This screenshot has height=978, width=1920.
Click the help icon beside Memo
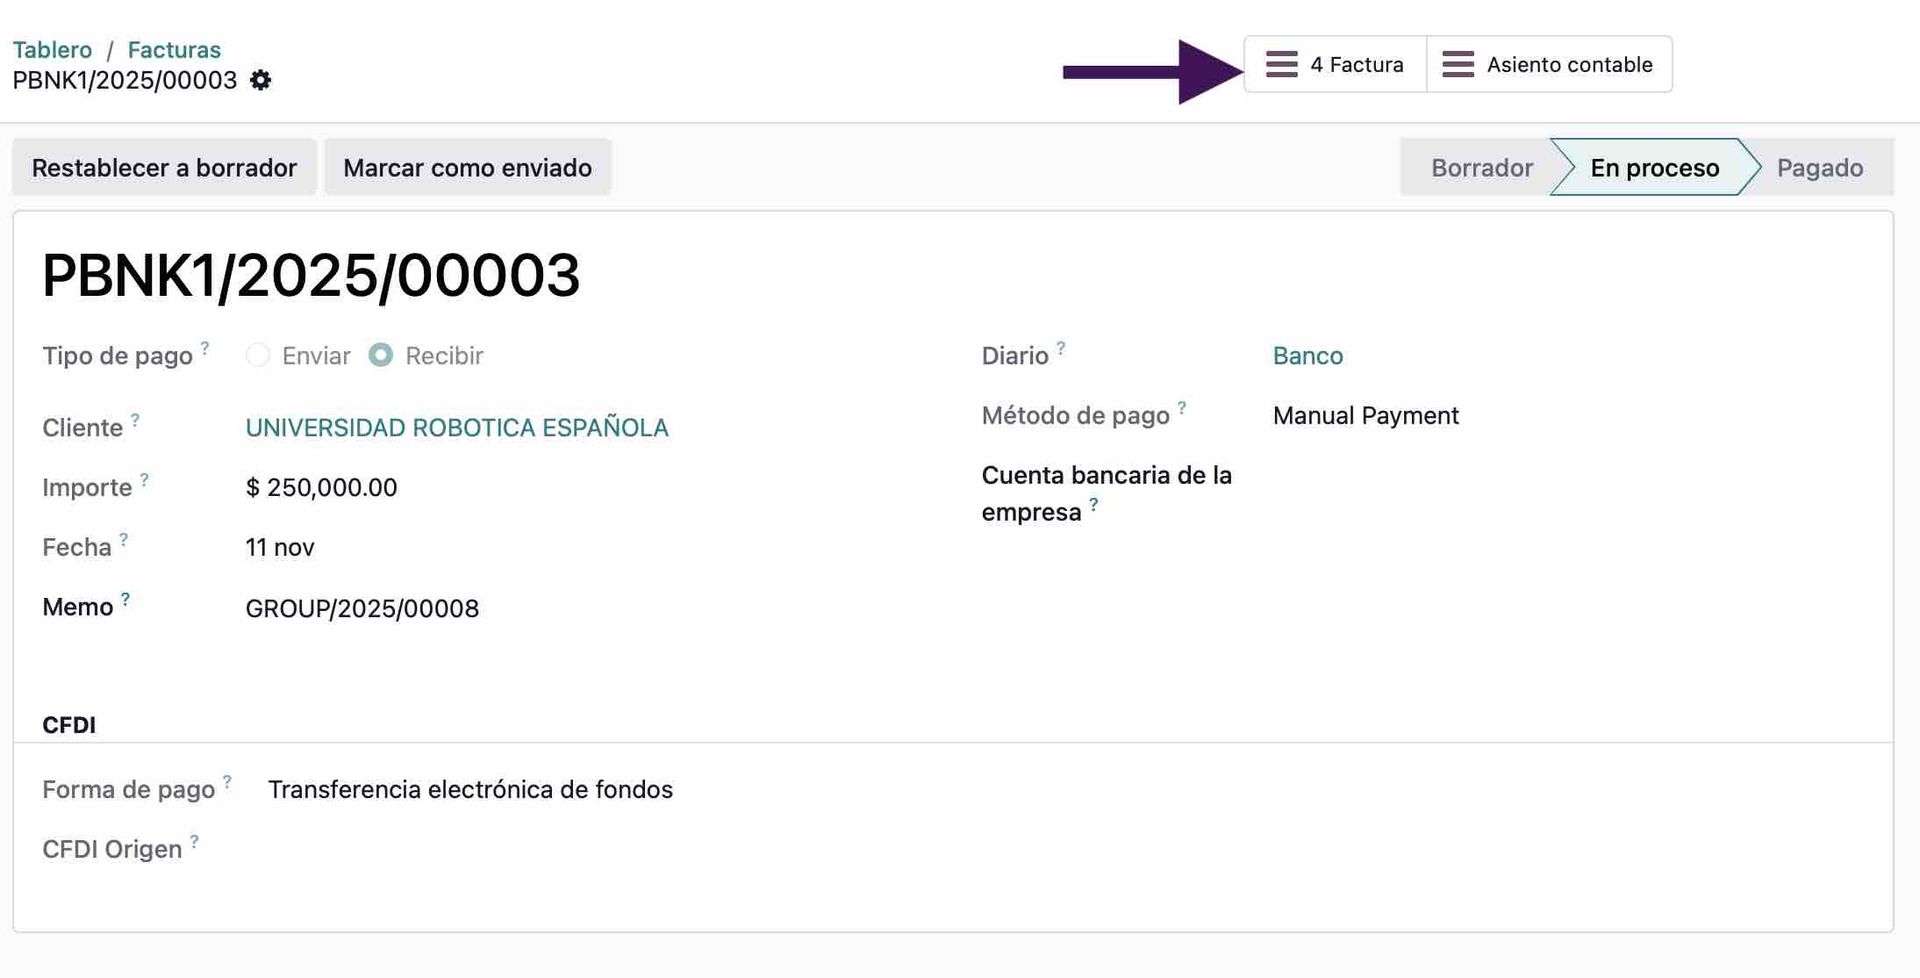[x=126, y=598]
